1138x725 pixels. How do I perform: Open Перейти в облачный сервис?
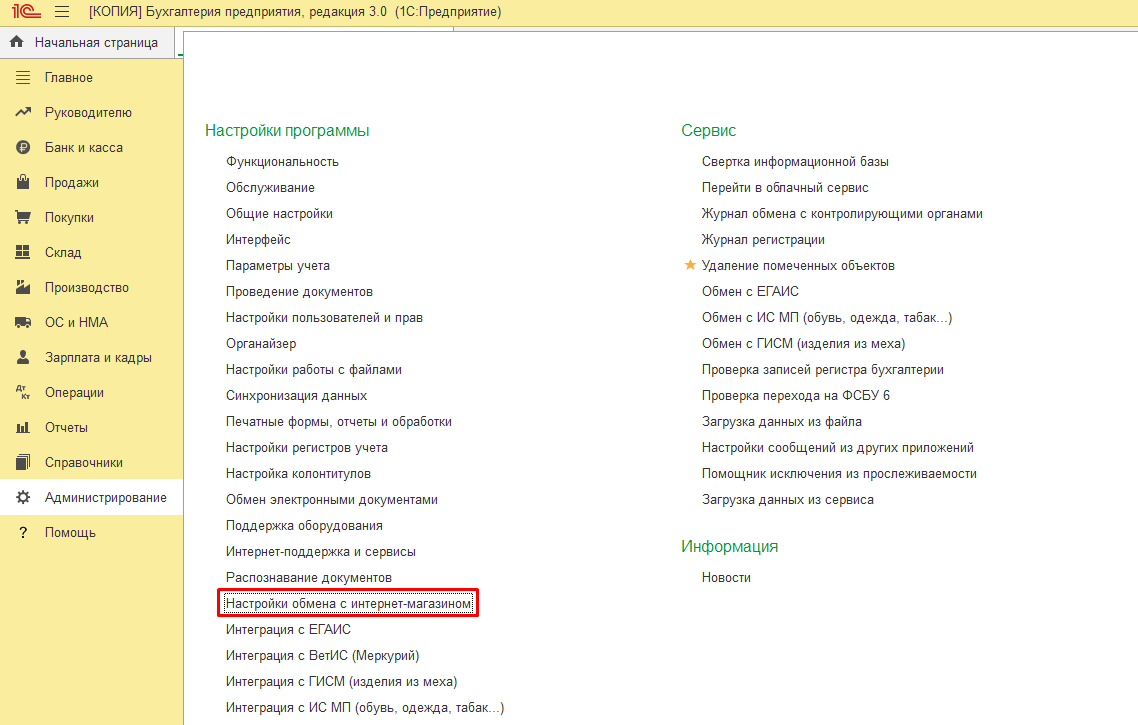pyautogui.click(x=785, y=188)
